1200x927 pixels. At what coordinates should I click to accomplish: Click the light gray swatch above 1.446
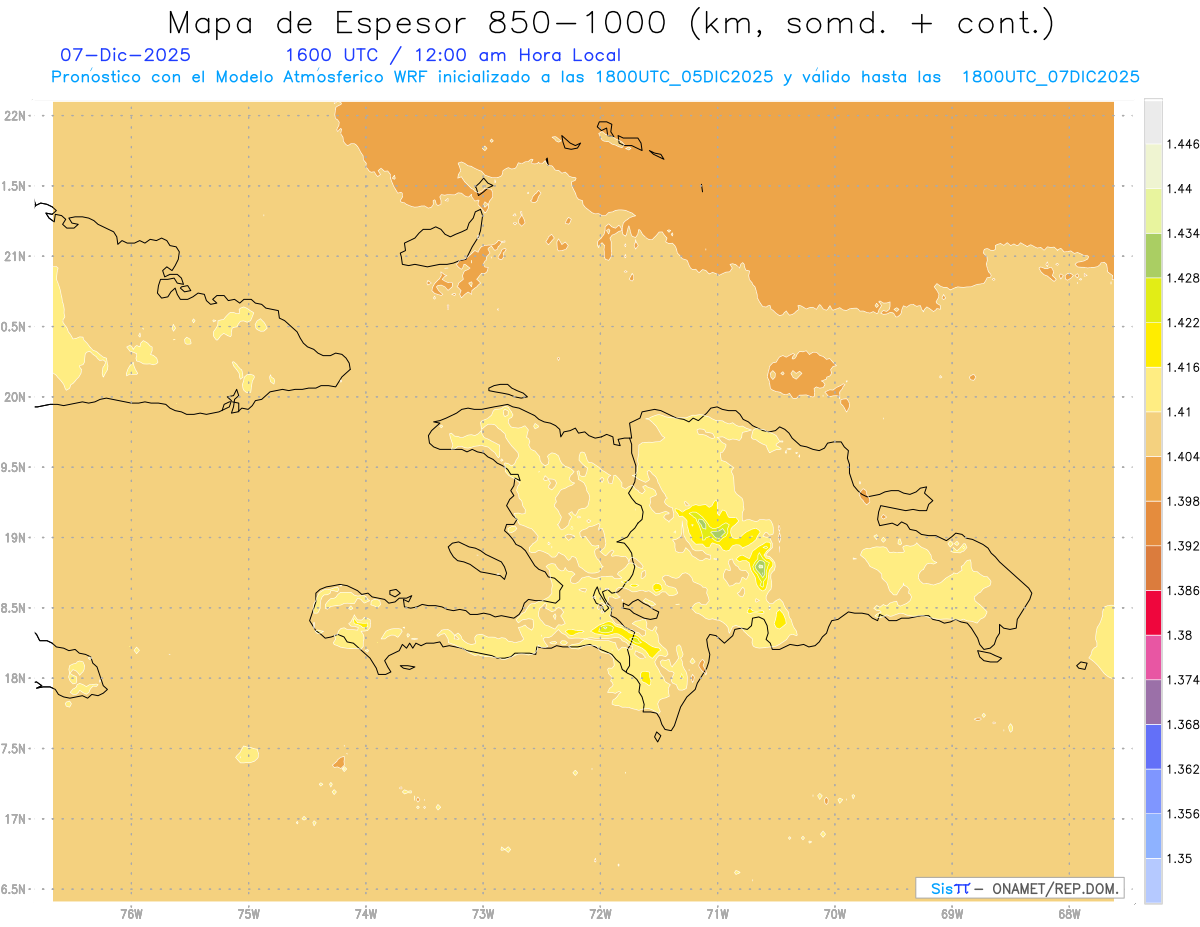(1153, 121)
